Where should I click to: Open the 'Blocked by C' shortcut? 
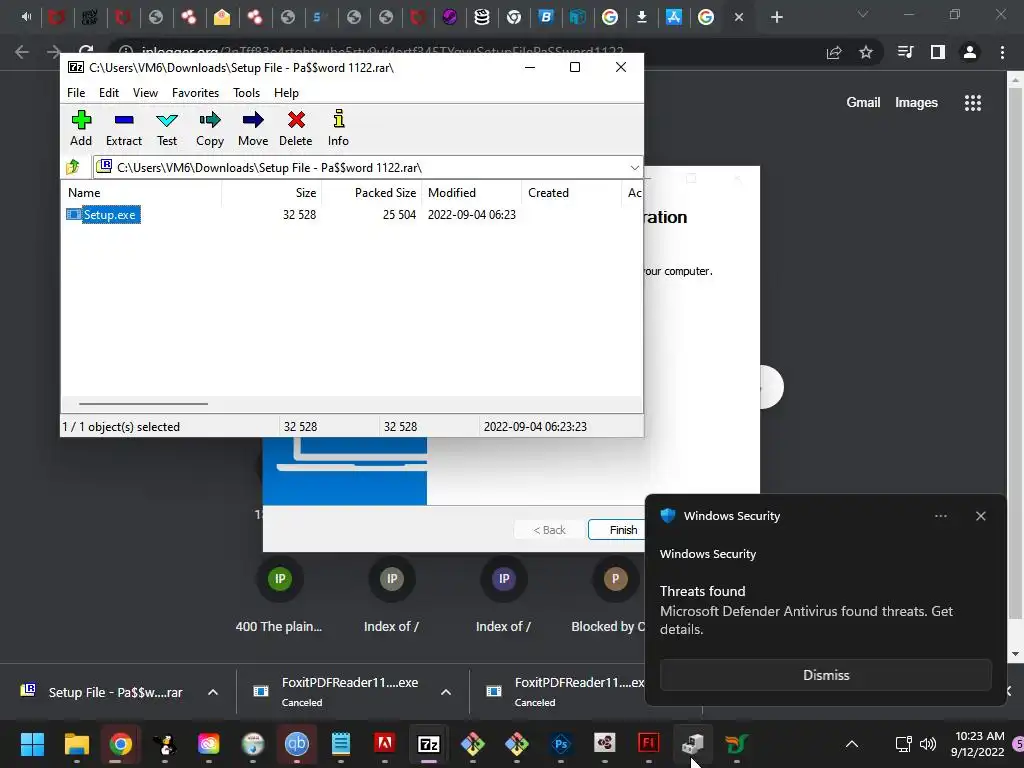pos(607,595)
